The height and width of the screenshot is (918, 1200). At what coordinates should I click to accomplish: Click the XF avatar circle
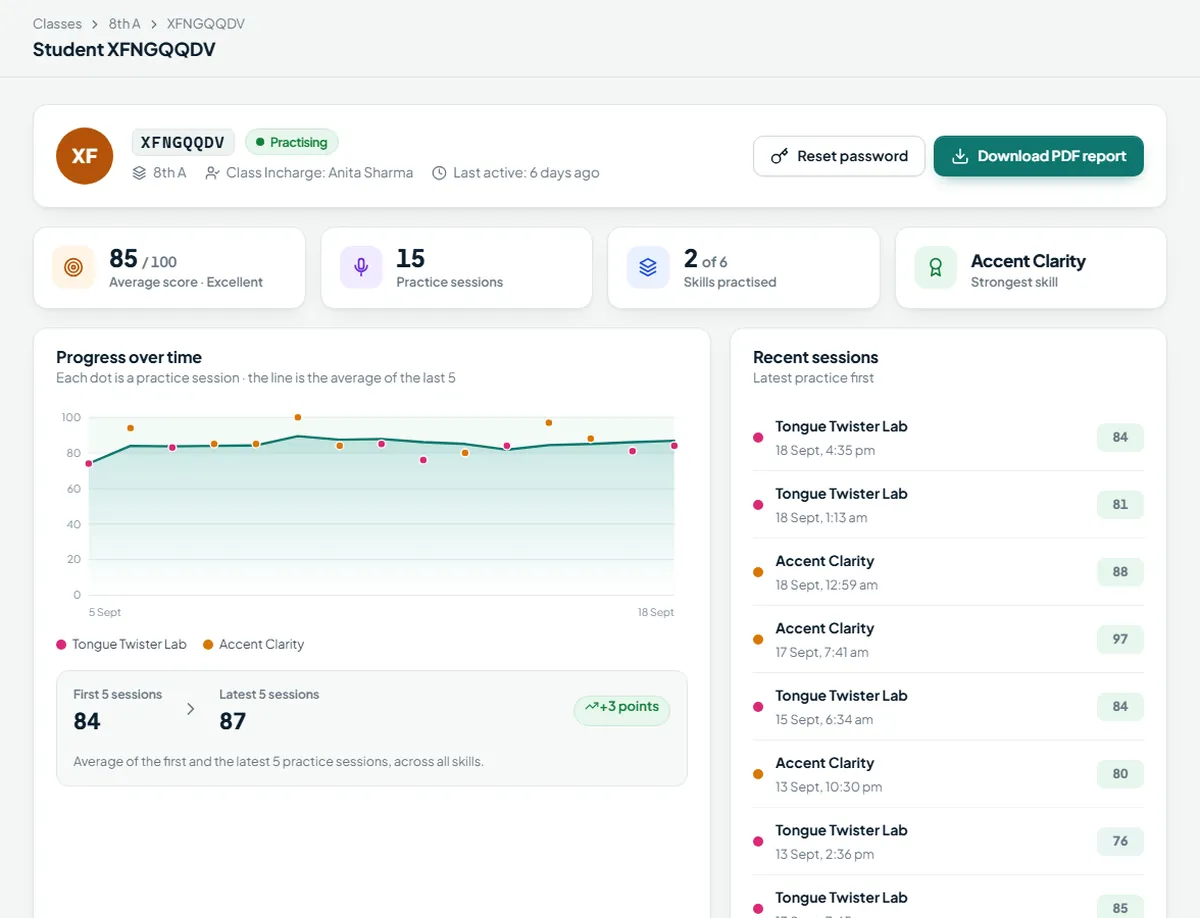click(85, 156)
